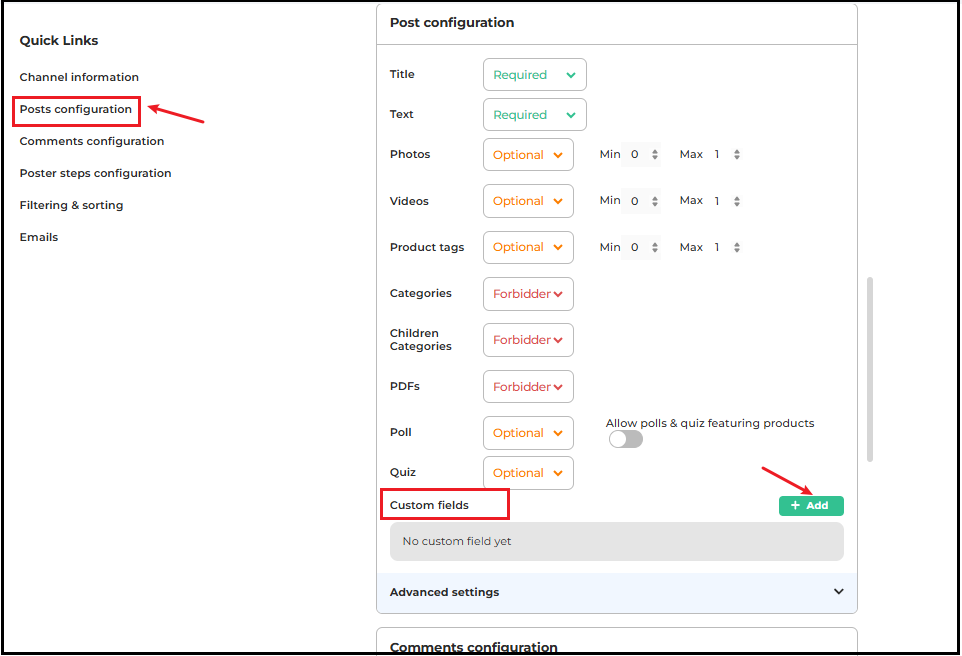Expand the Advanced settings section
This screenshot has height=656, width=962.
(838, 592)
